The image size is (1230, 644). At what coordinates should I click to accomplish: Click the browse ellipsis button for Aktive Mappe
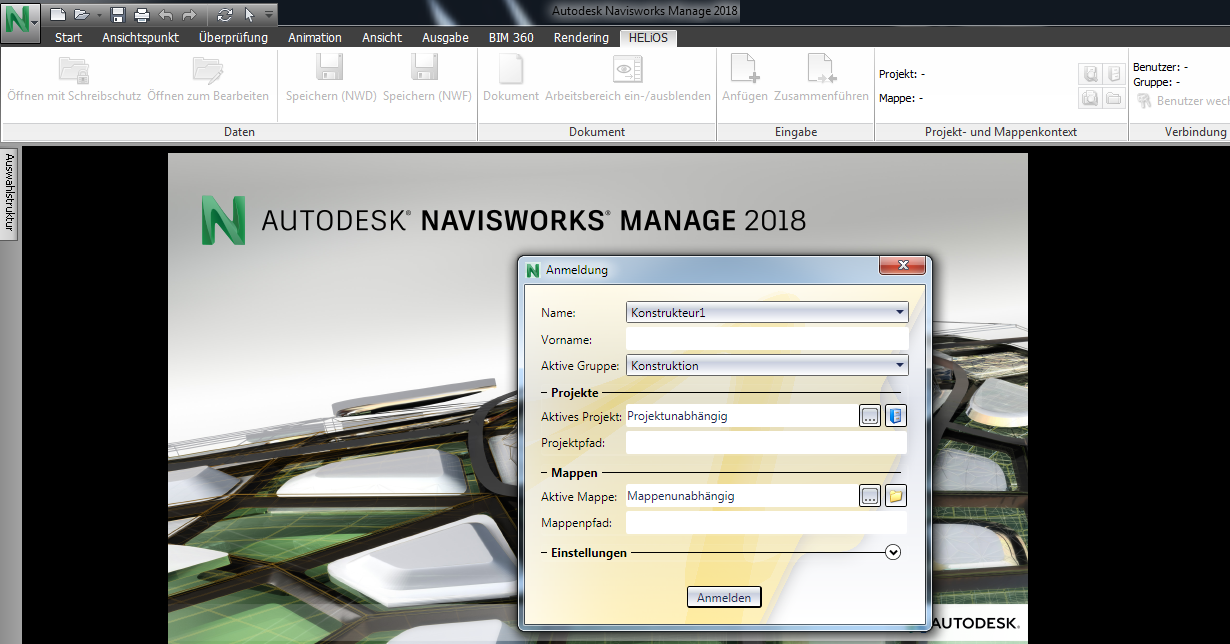(870, 496)
